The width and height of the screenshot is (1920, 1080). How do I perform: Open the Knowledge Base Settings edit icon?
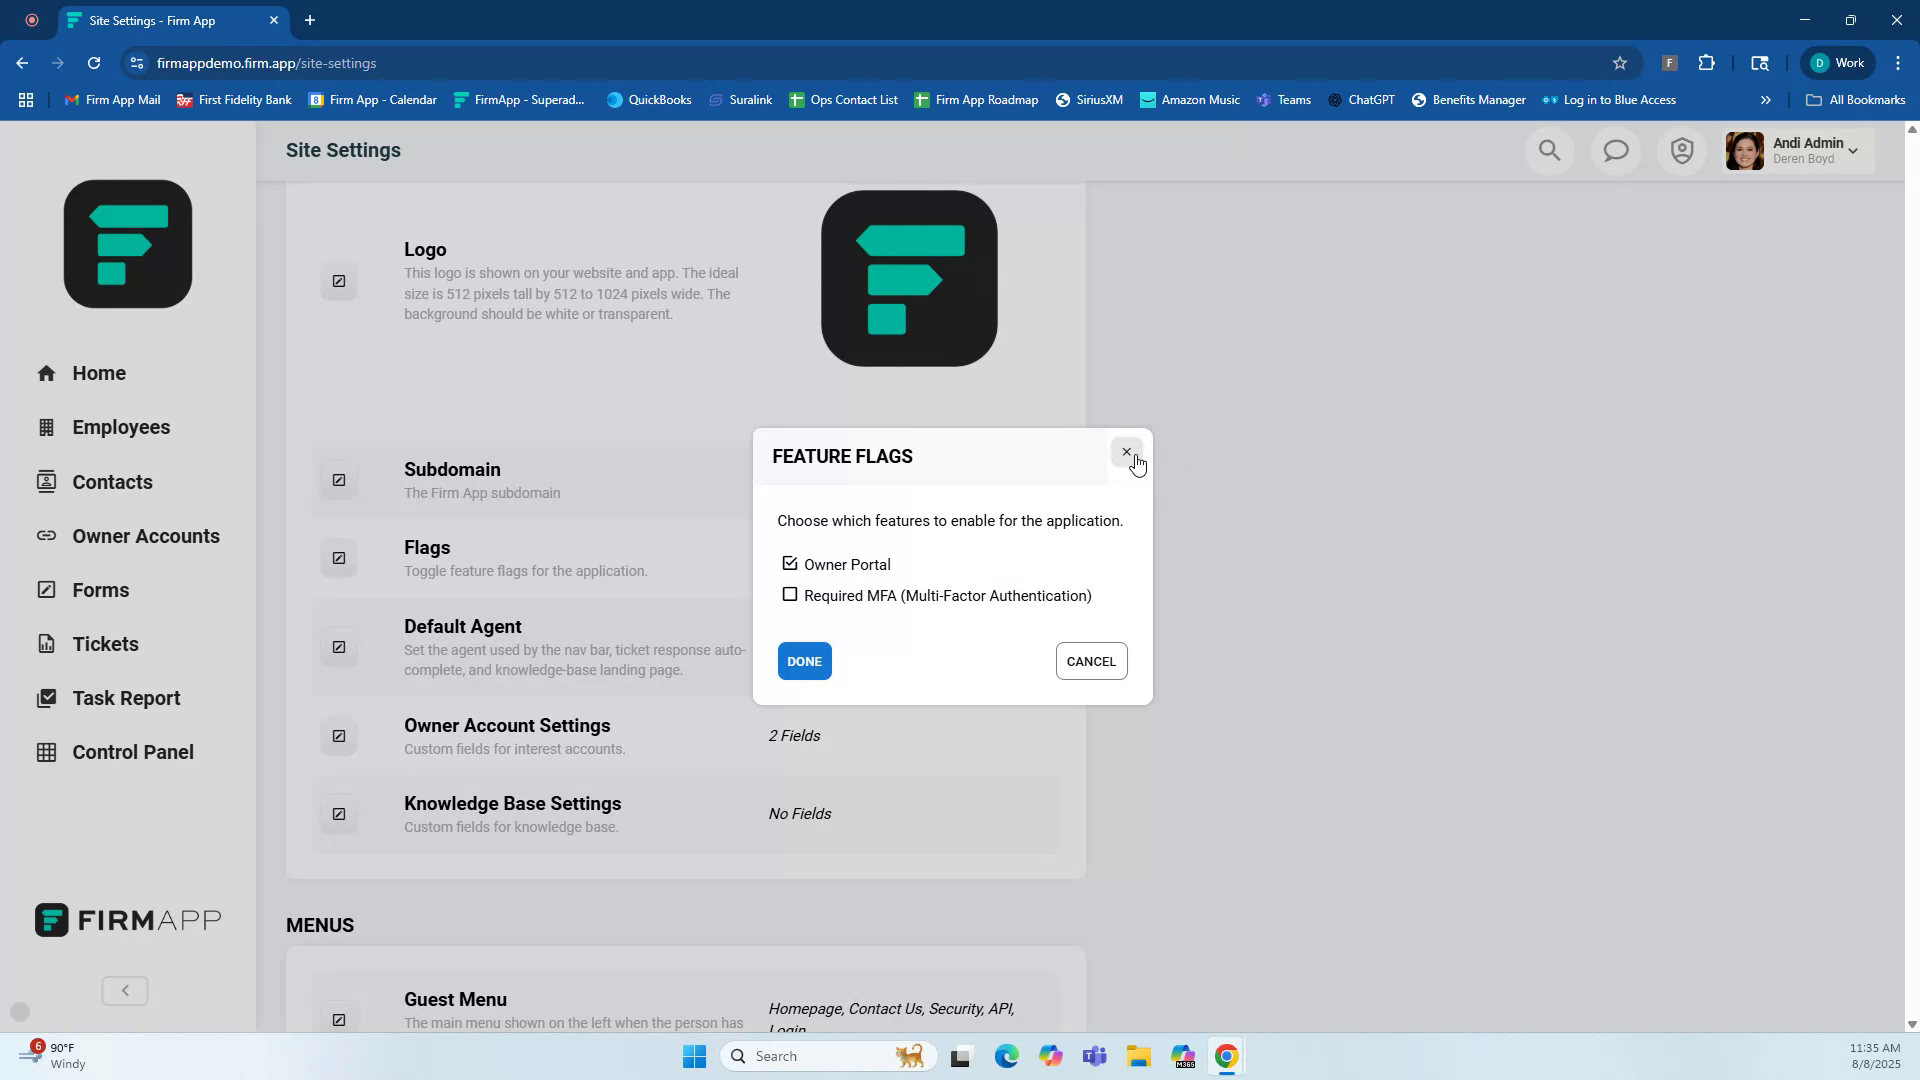click(339, 814)
